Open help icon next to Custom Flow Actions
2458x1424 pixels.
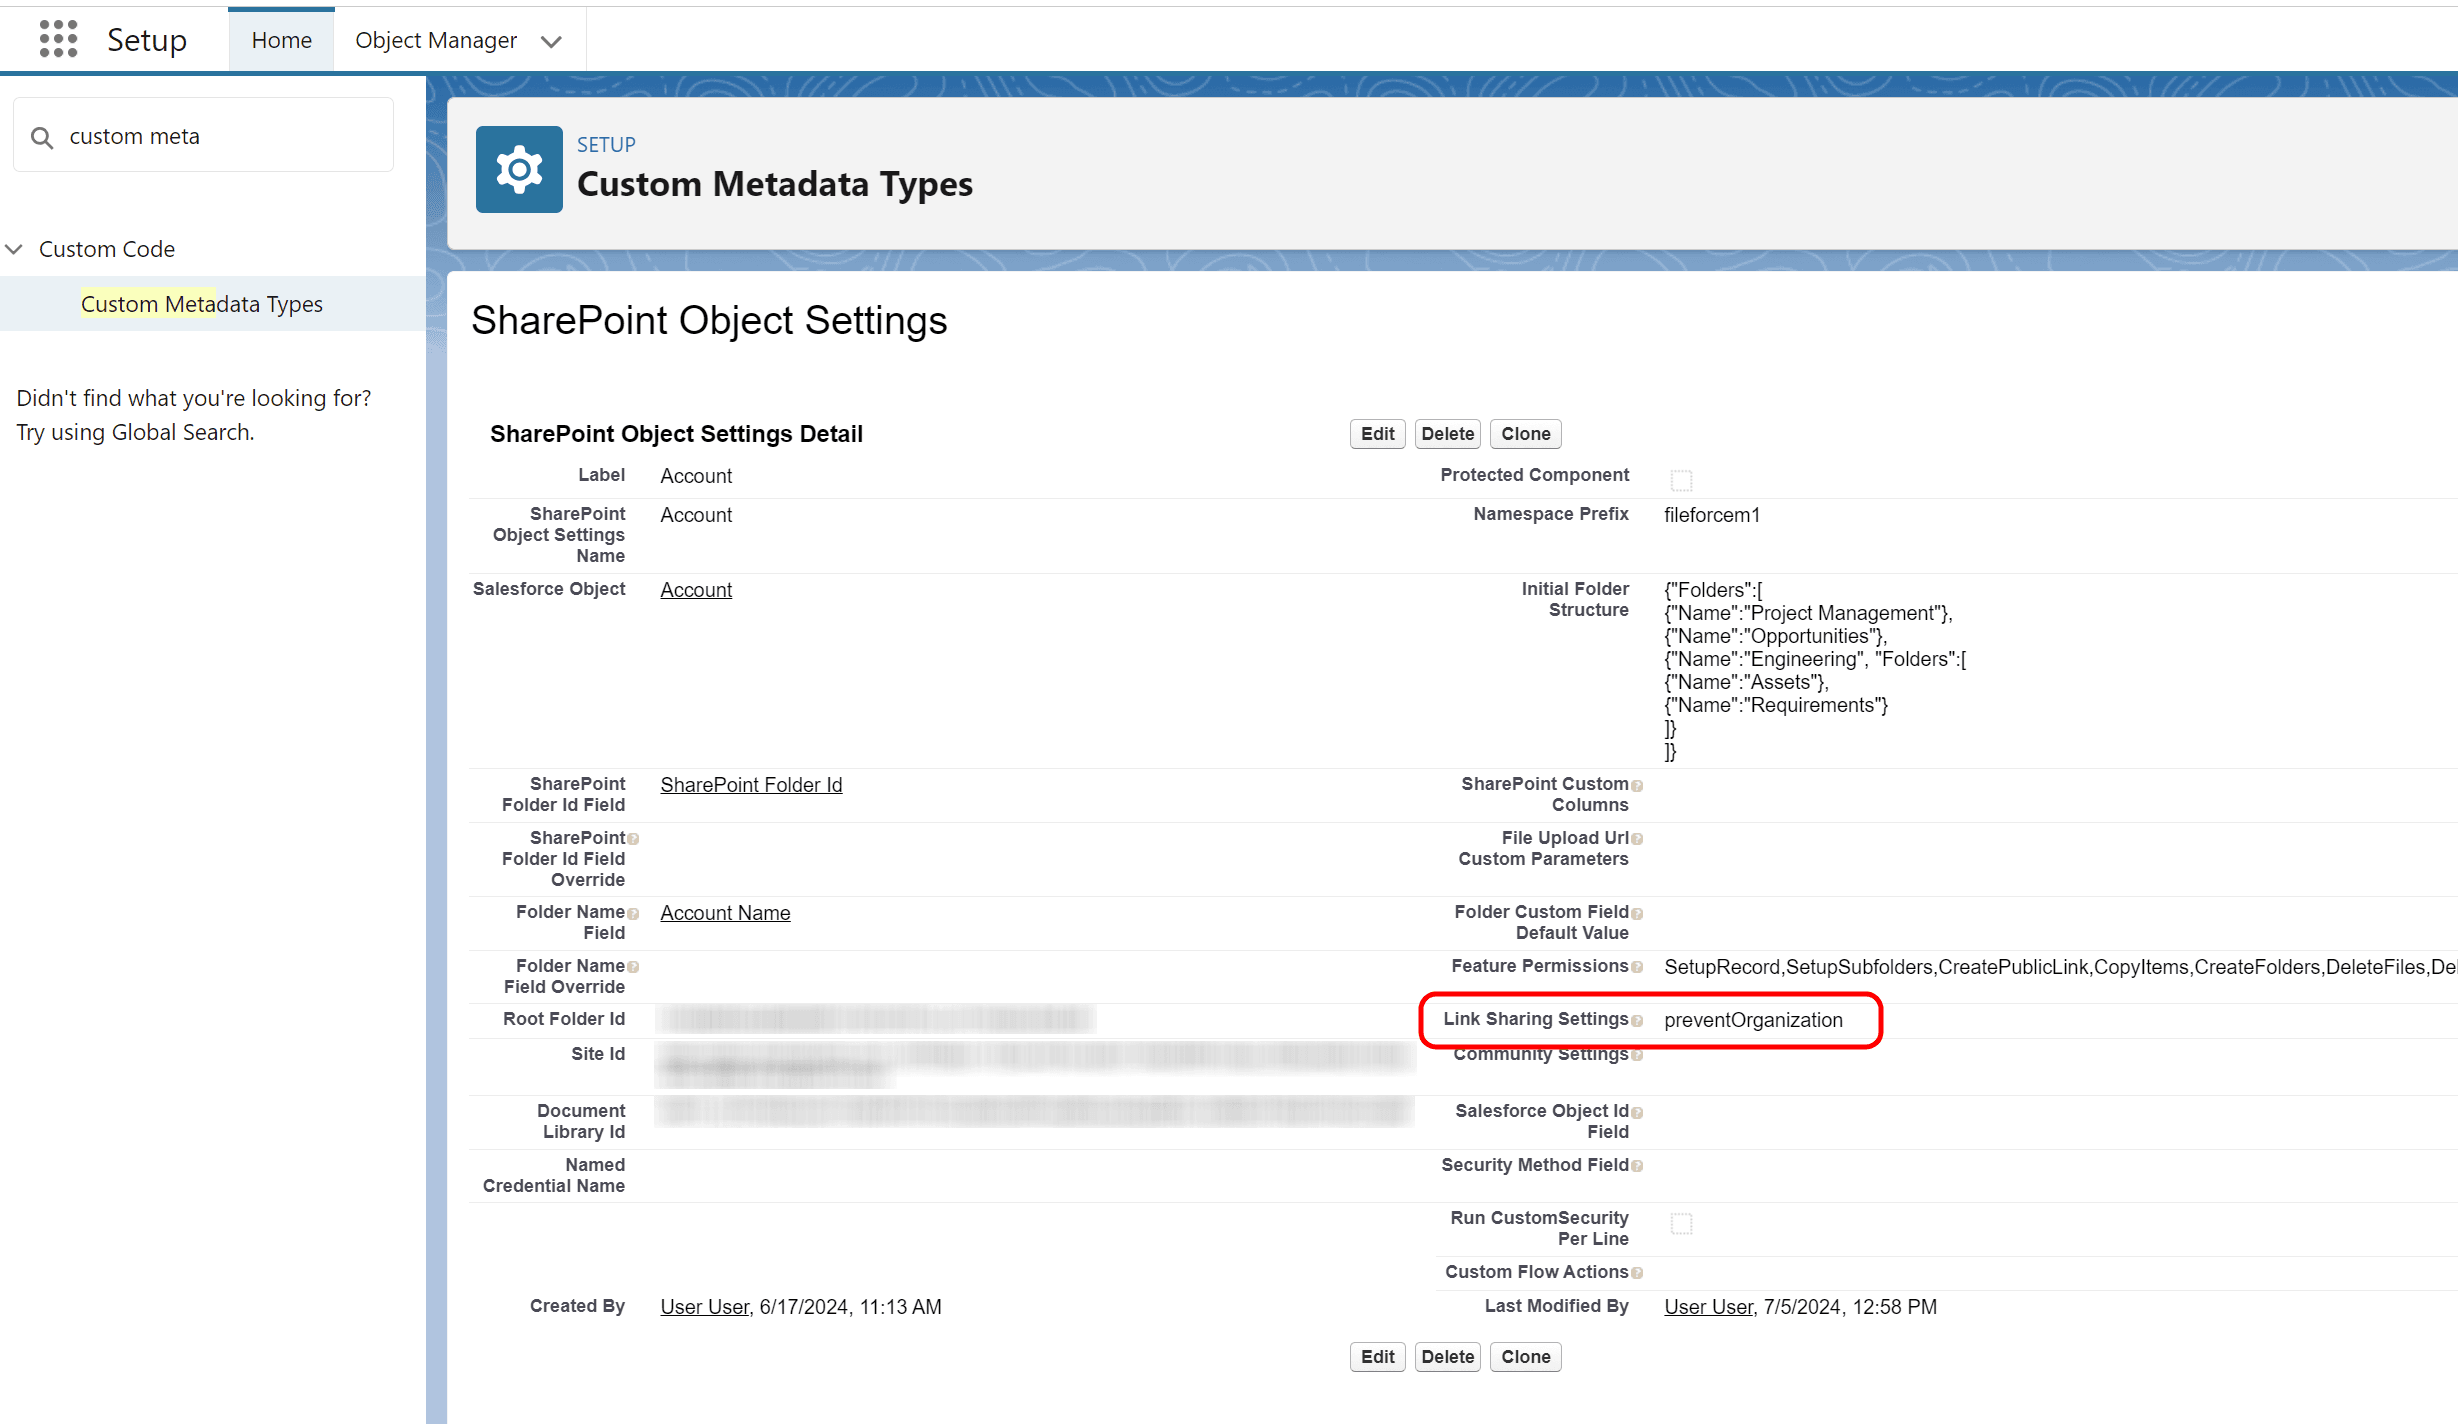coord(1639,1273)
